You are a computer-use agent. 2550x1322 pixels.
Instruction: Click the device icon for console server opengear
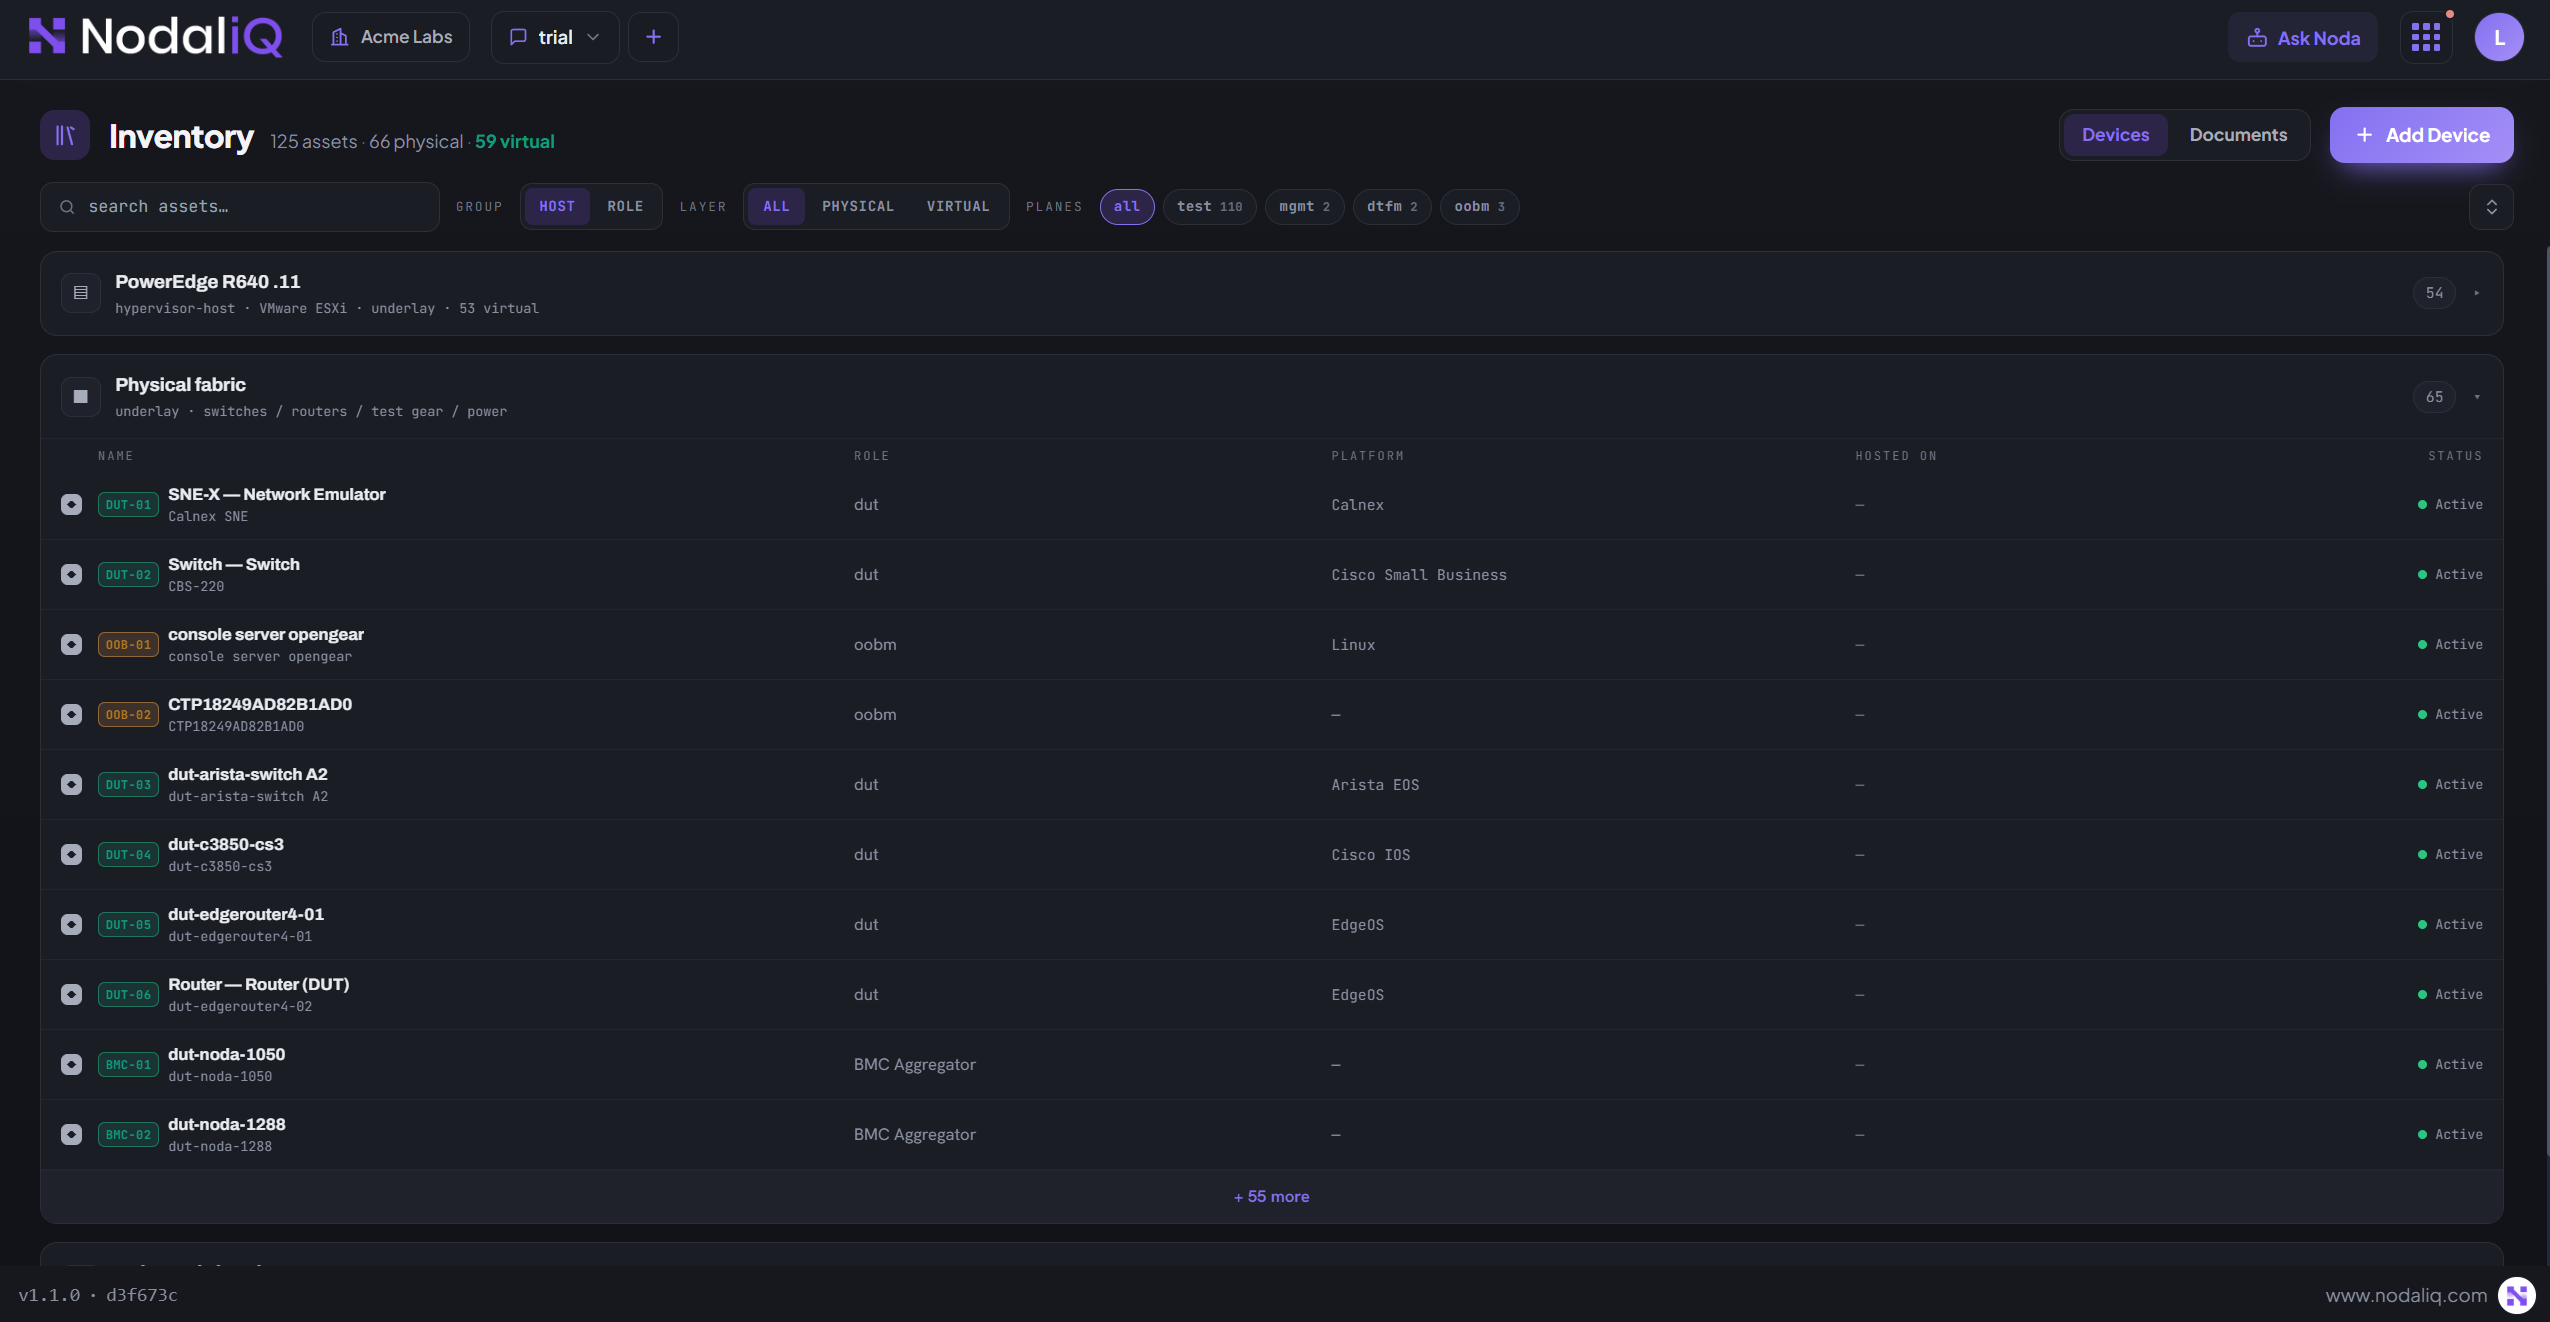pos(71,645)
